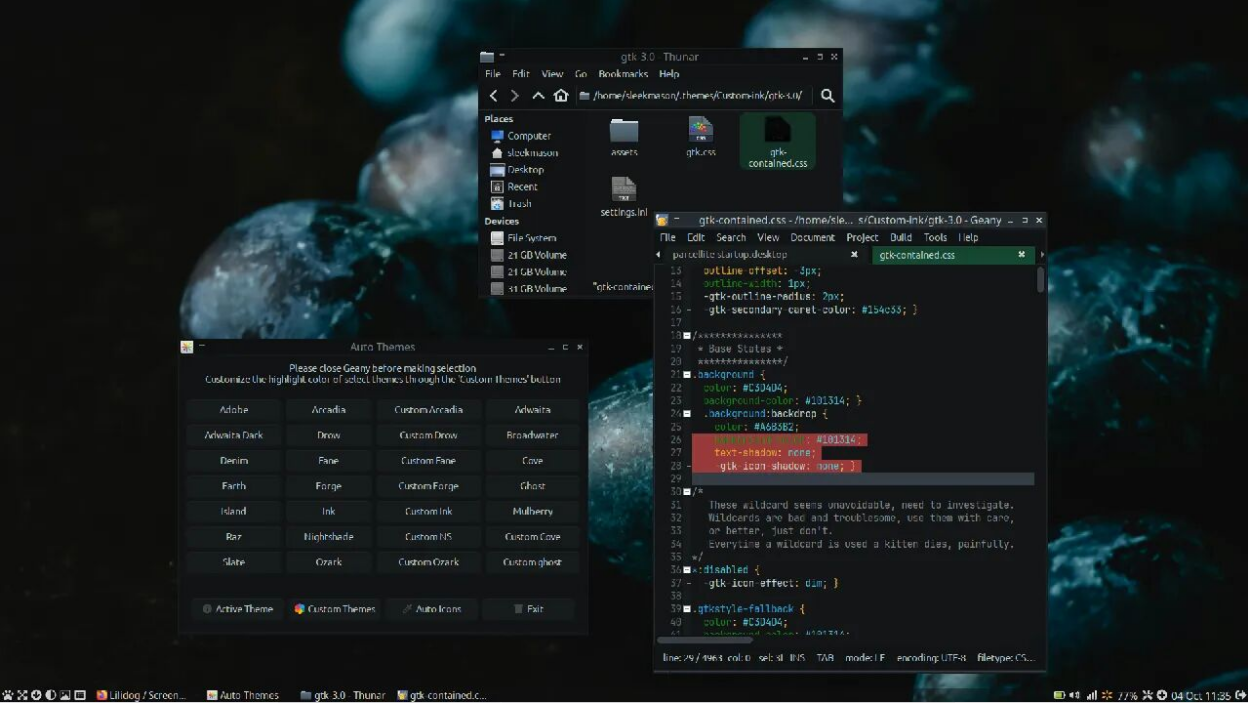This screenshot has width=1248, height=703.
Task: Open Trash in Thunar sidebar
Action: pos(510,204)
